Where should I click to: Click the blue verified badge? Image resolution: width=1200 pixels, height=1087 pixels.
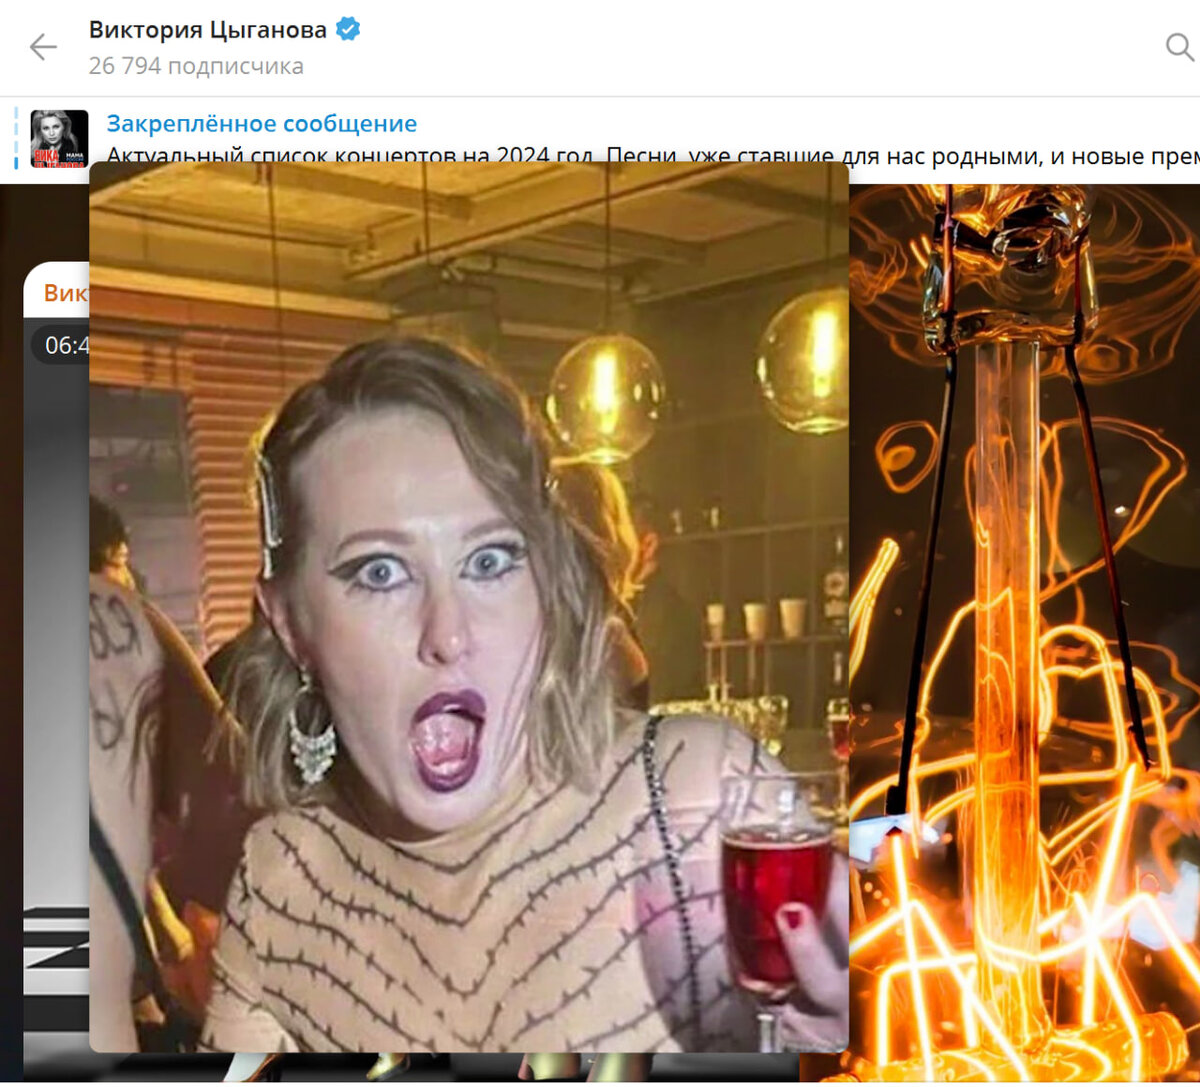[x=348, y=30]
